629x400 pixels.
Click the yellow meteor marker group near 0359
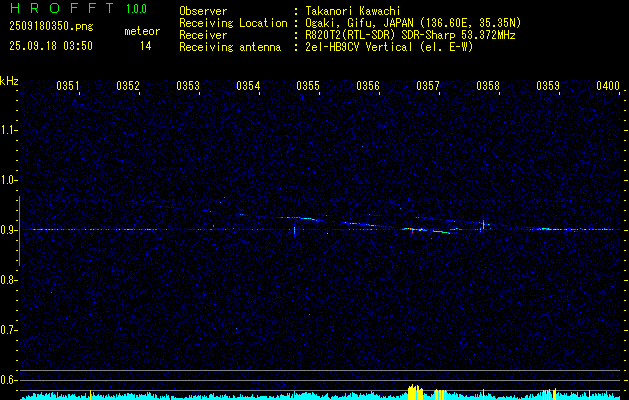pos(549,394)
